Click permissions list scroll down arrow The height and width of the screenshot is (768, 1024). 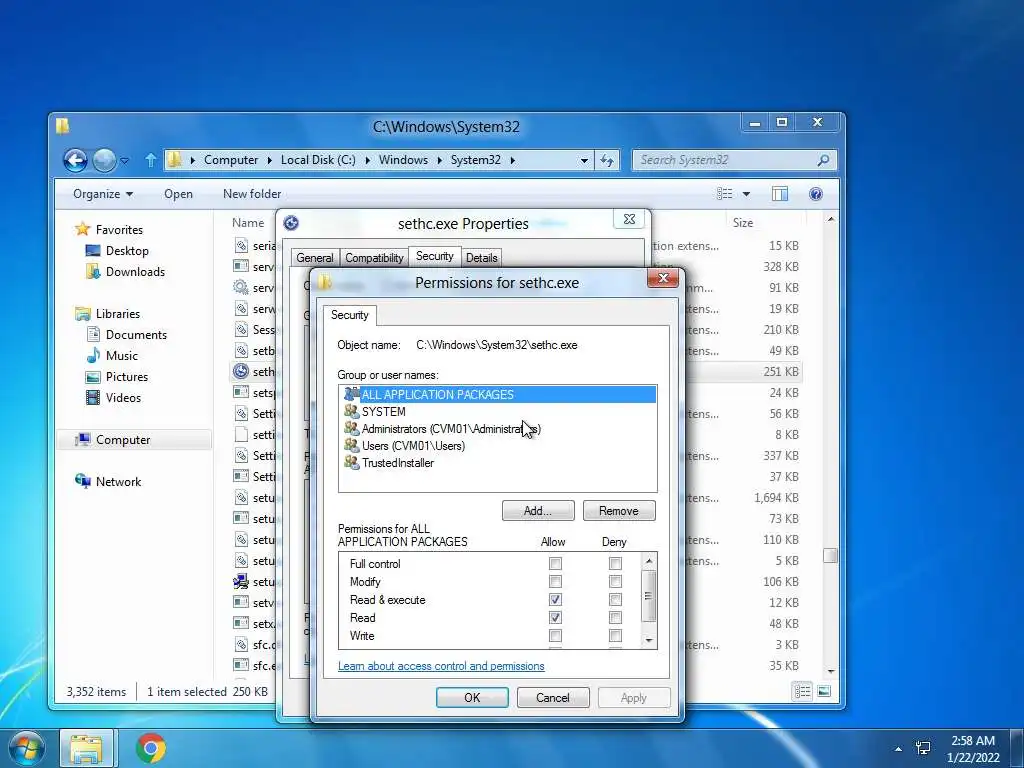click(648, 641)
